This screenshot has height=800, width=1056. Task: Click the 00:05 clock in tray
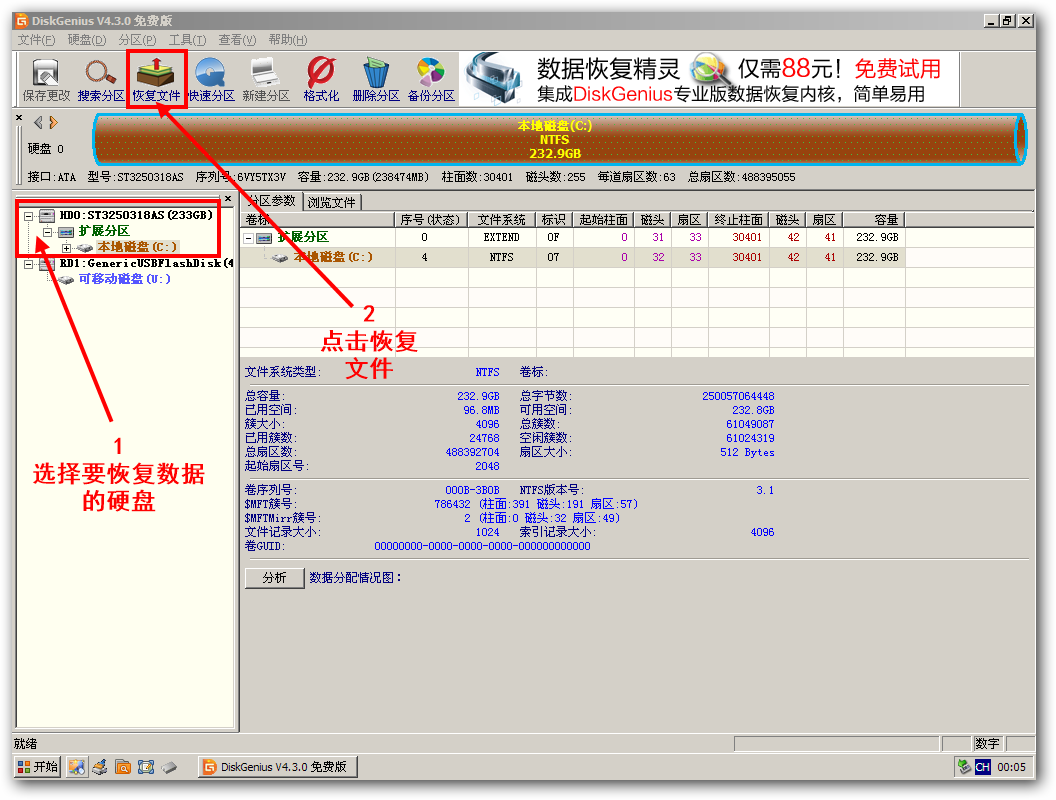pos(1011,767)
